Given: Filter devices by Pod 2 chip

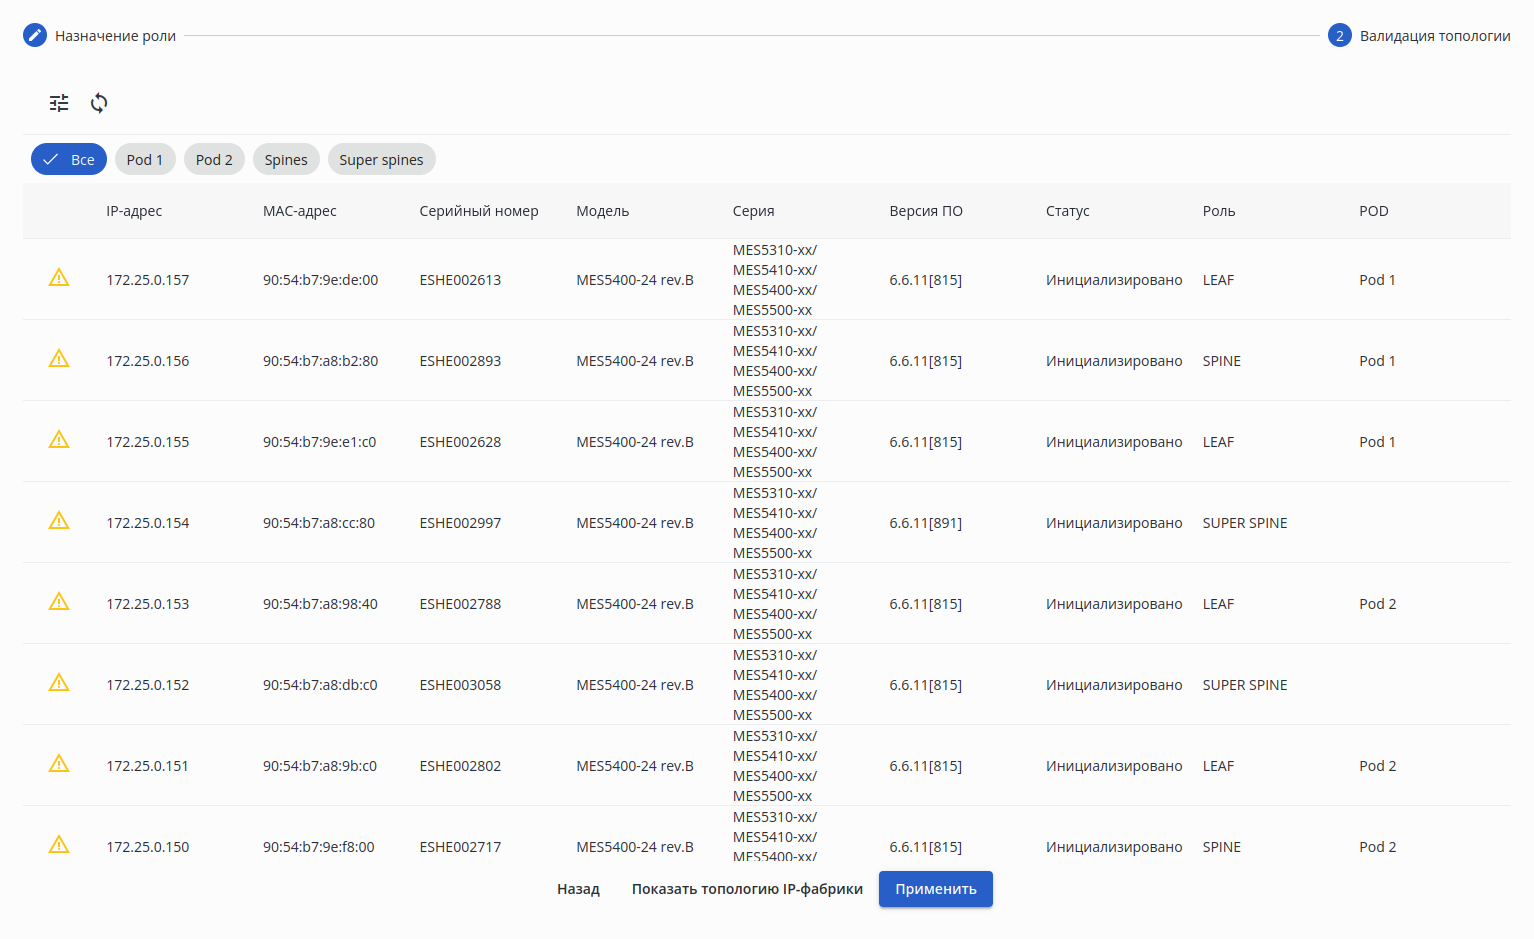Looking at the screenshot, I should 214,160.
